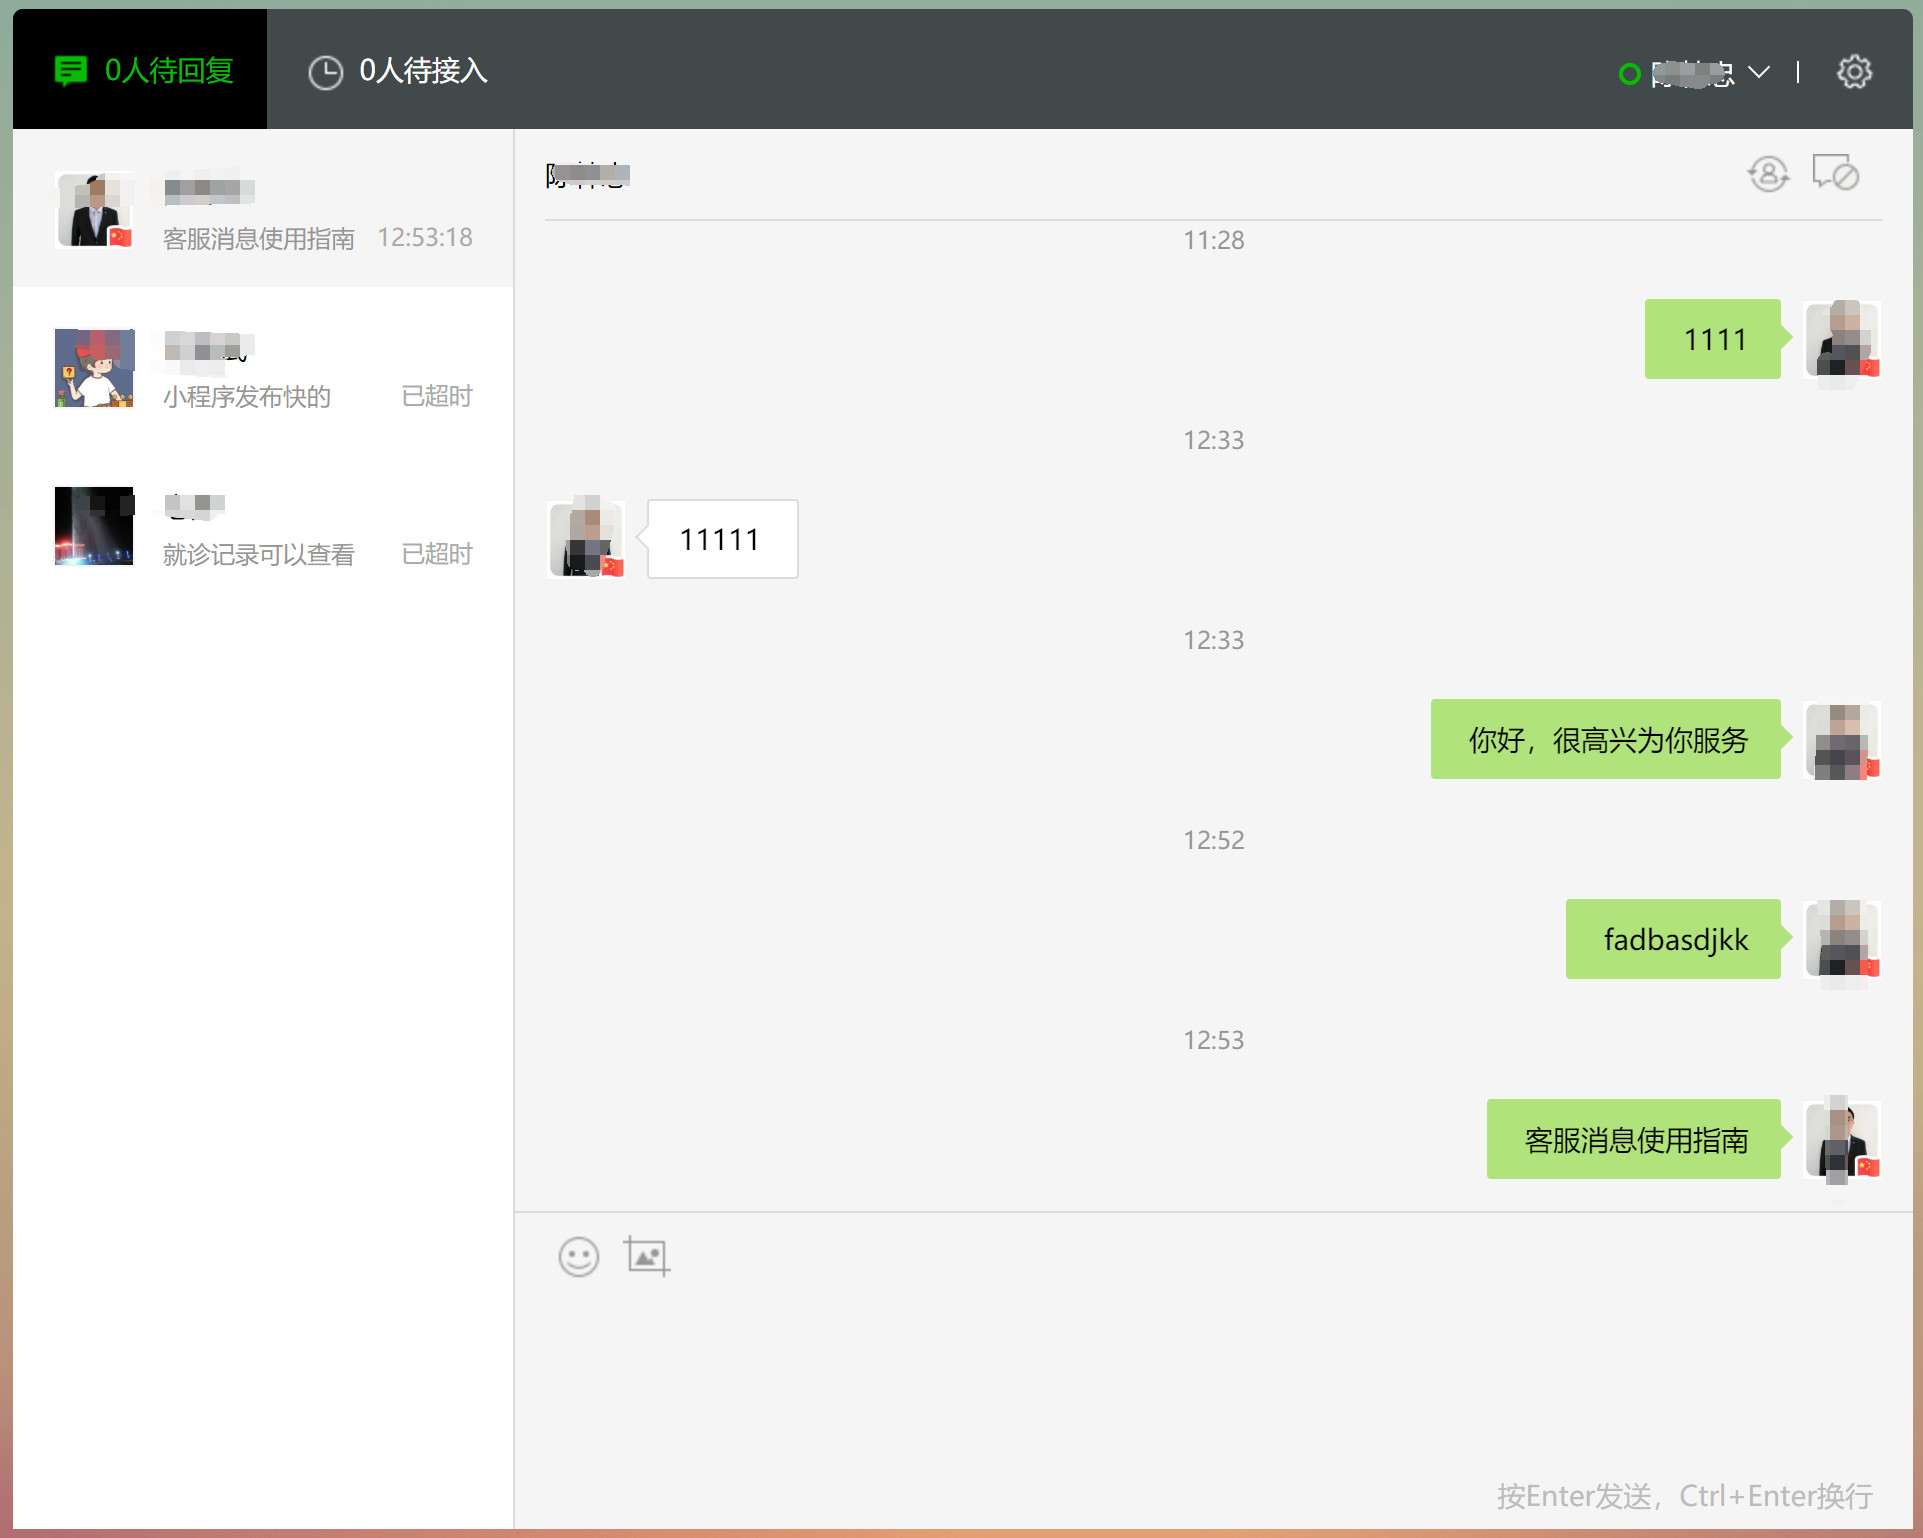Click the end conversation icon

[1835, 173]
